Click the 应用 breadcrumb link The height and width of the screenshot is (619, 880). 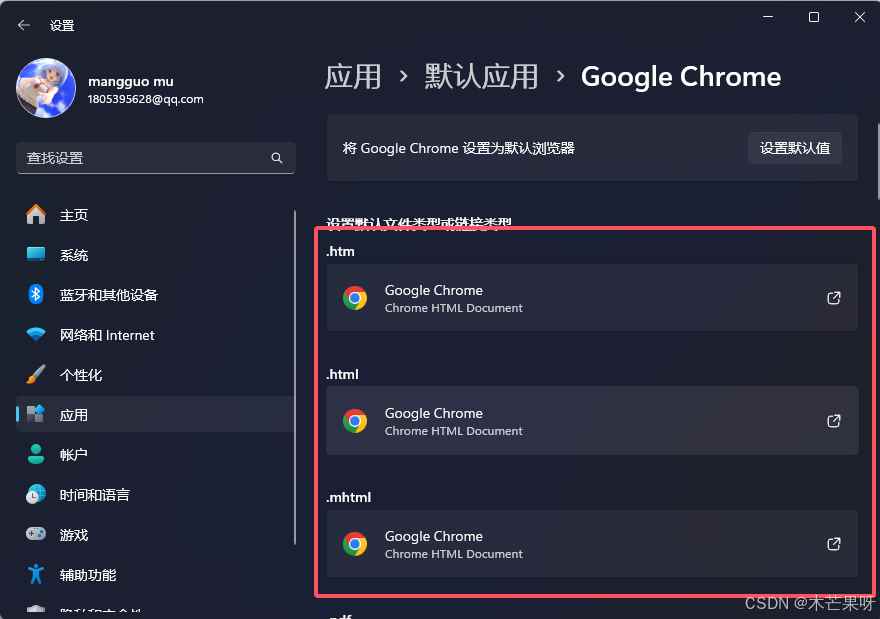click(354, 77)
